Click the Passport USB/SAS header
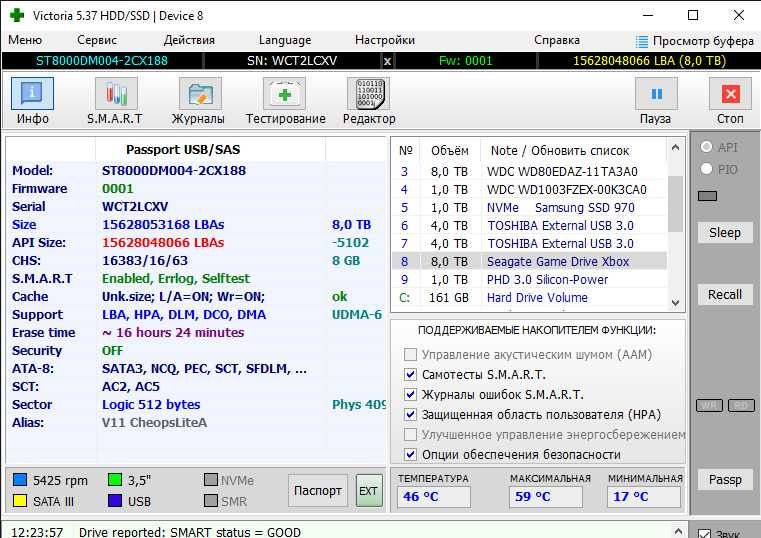The image size is (761, 538). tap(183, 149)
